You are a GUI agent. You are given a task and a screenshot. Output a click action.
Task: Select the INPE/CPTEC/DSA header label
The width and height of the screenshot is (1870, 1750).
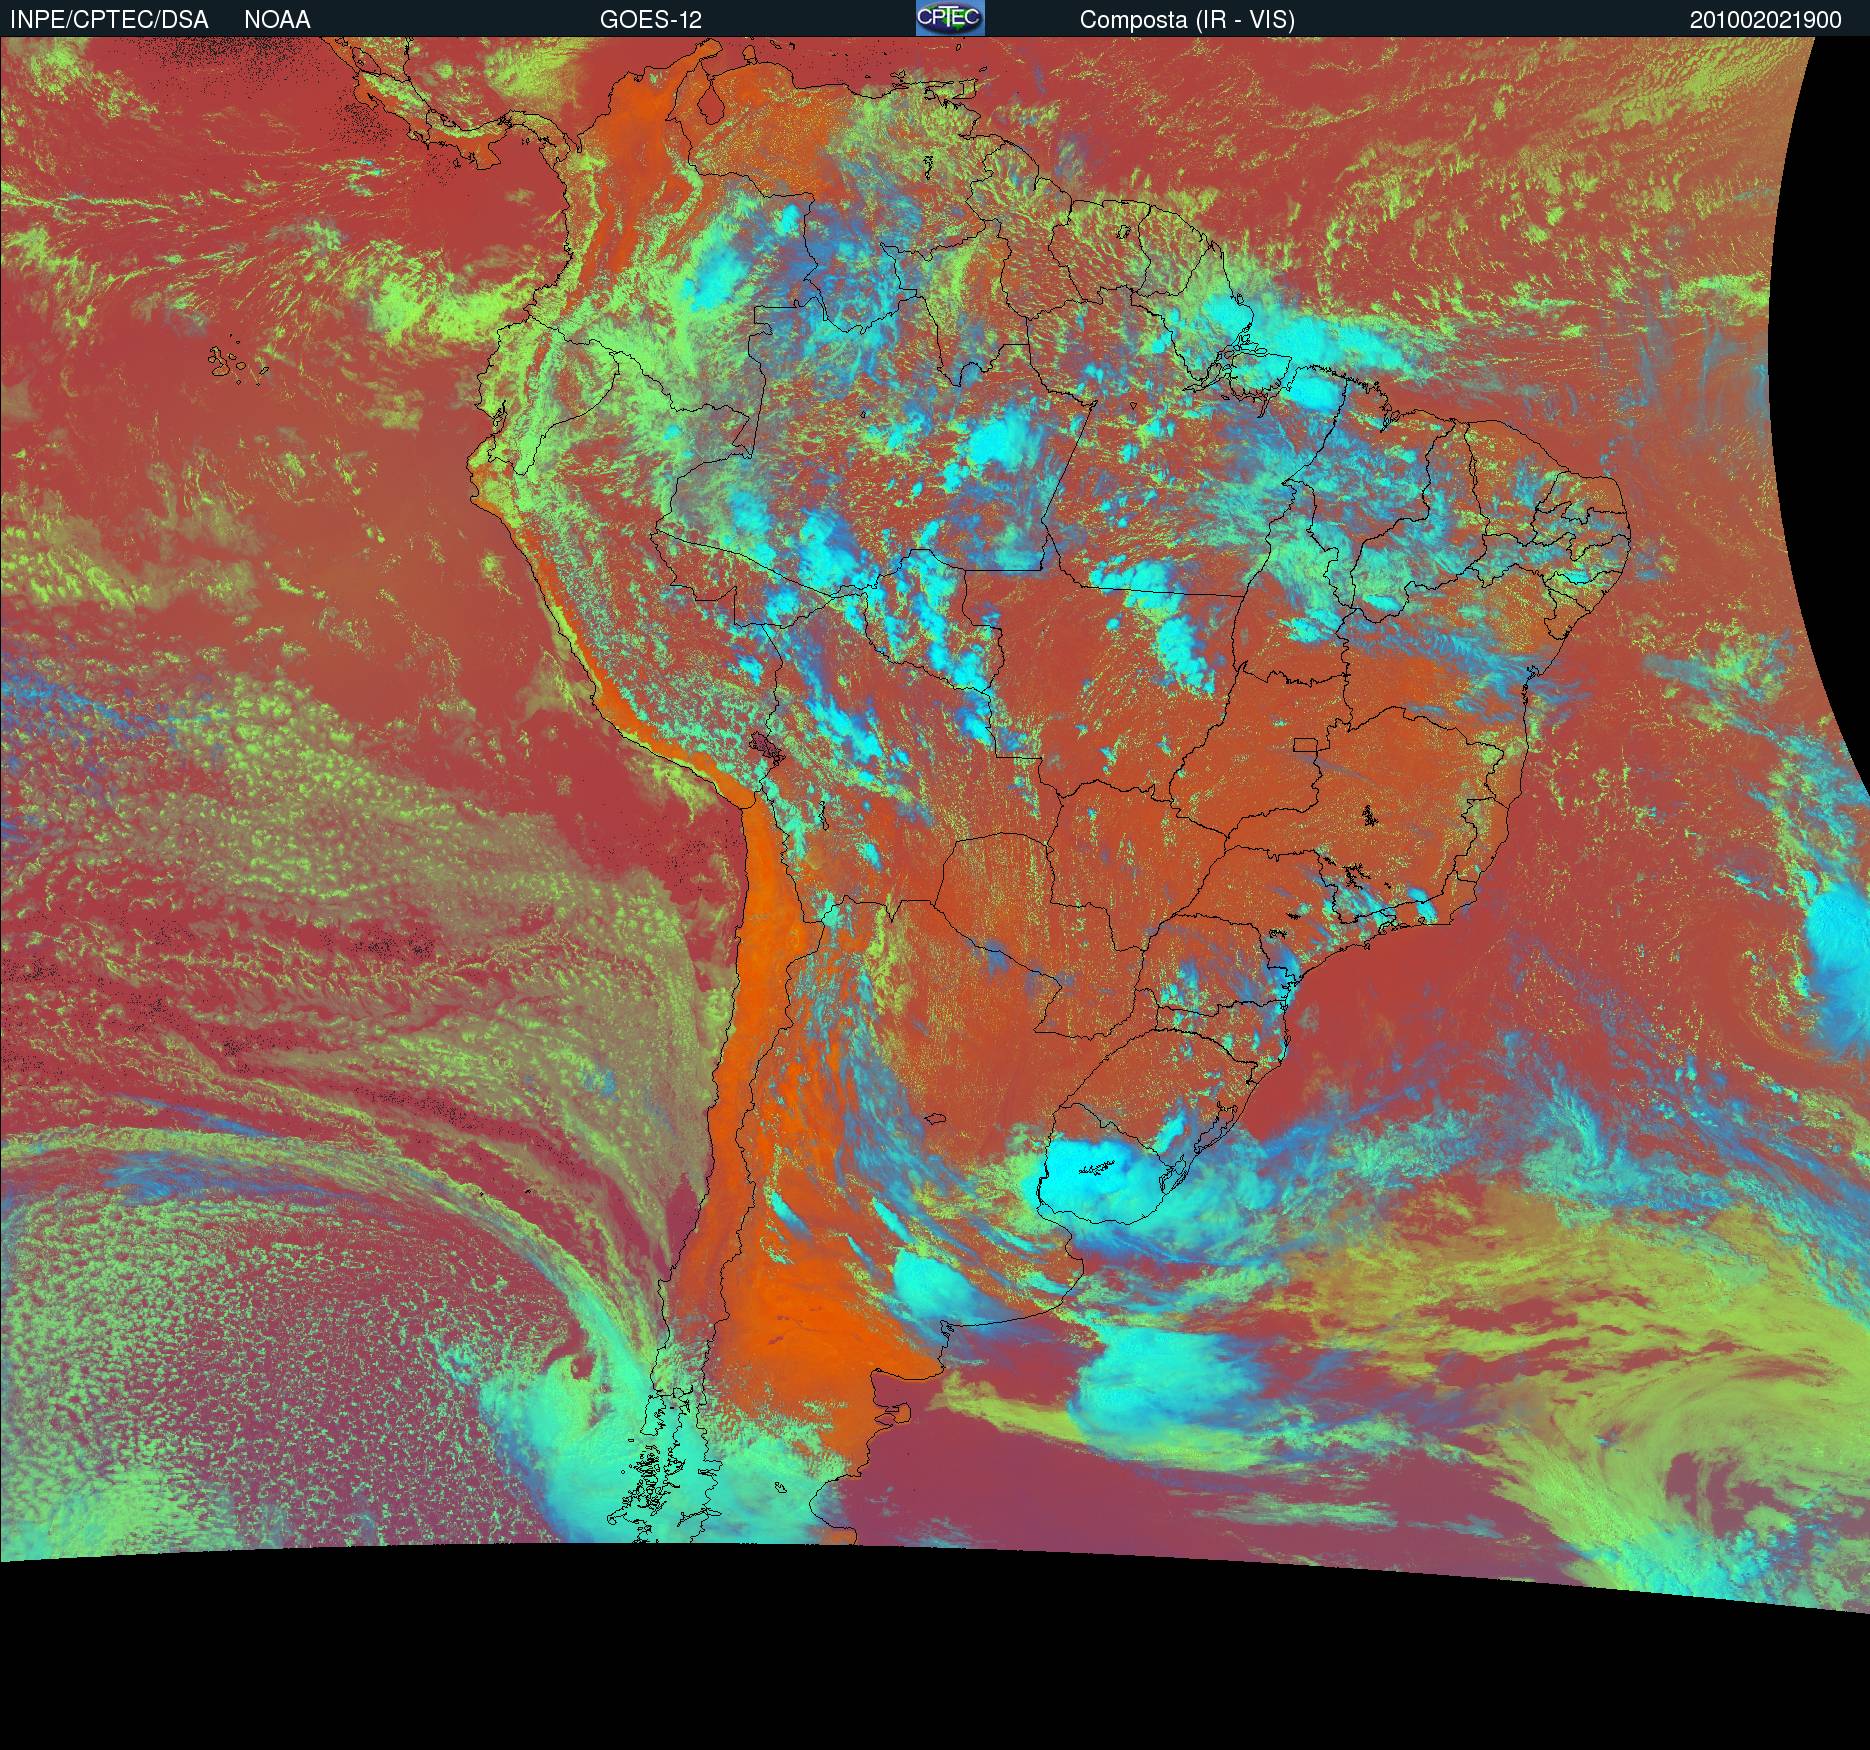tap(109, 20)
